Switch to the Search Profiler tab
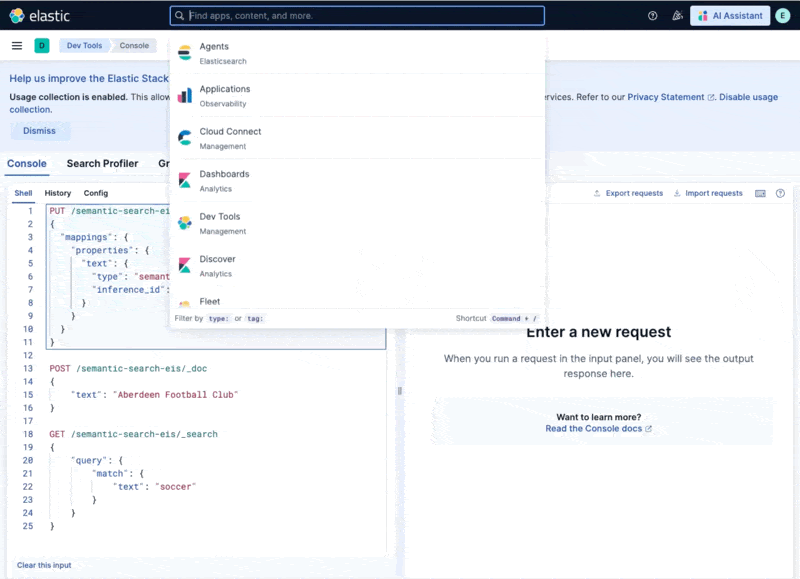800x579 pixels. pos(102,163)
